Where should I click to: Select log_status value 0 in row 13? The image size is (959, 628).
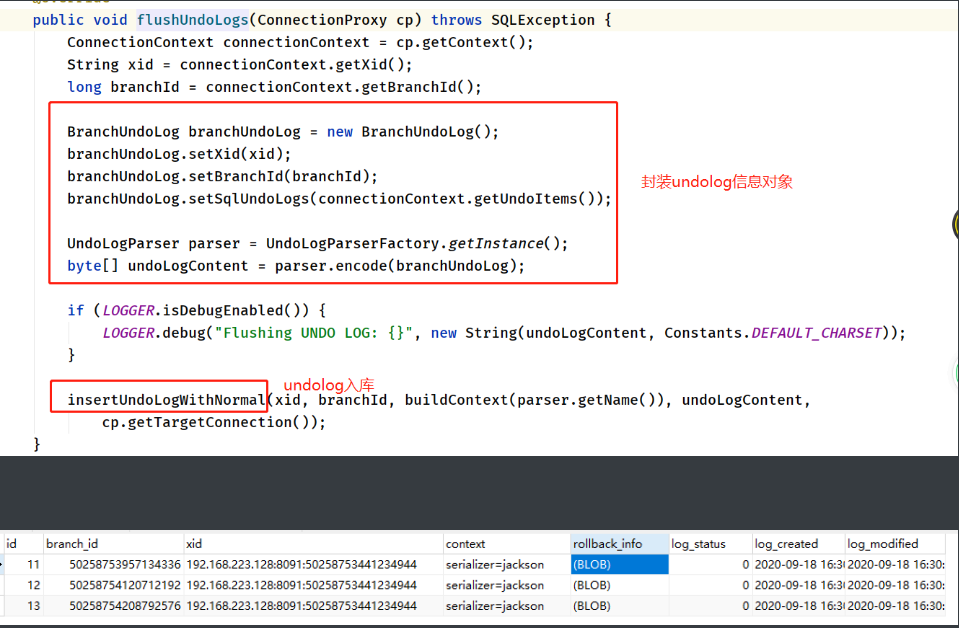coord(710,606)
